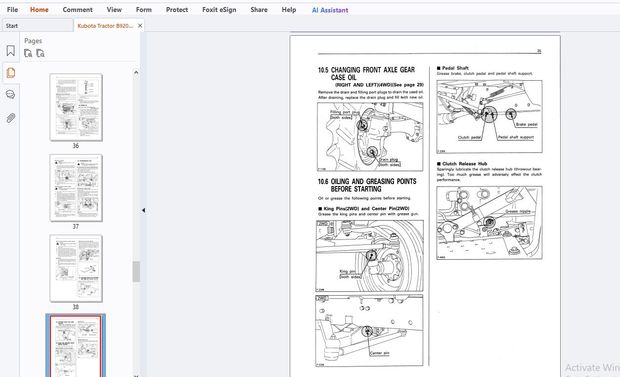Click the 'Pages' panel title
620x377 pixels.
33,40
